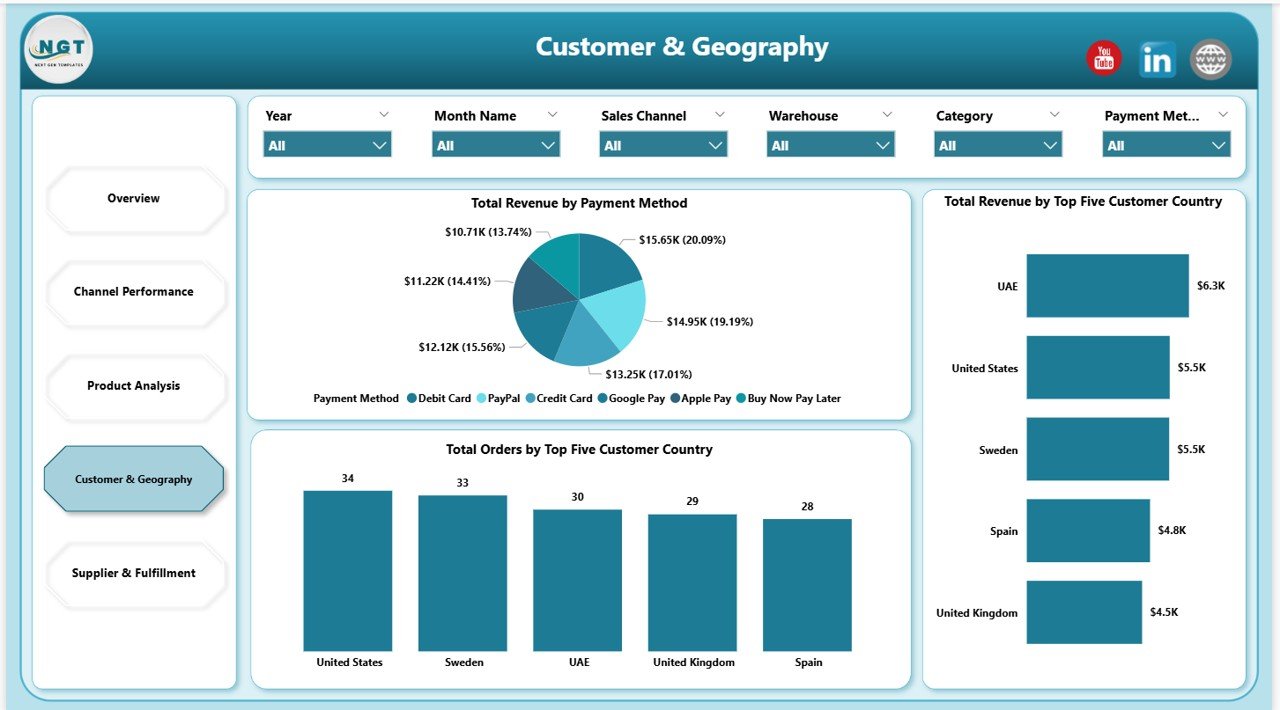Collapse the Year slicer header chevron

coord(384,115)
